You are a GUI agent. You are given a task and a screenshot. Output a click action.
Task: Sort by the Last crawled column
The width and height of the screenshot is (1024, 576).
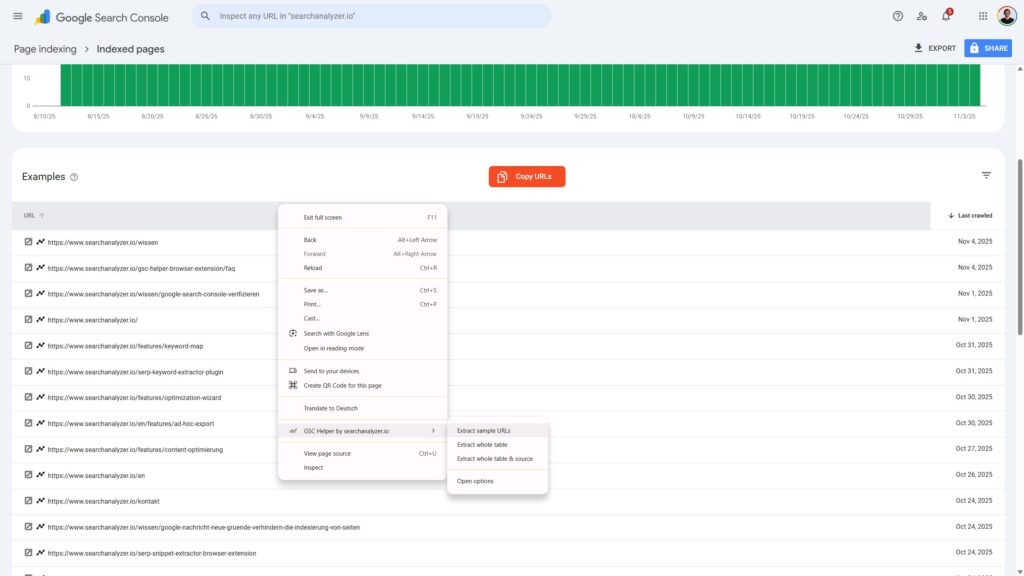click(969, 215)
